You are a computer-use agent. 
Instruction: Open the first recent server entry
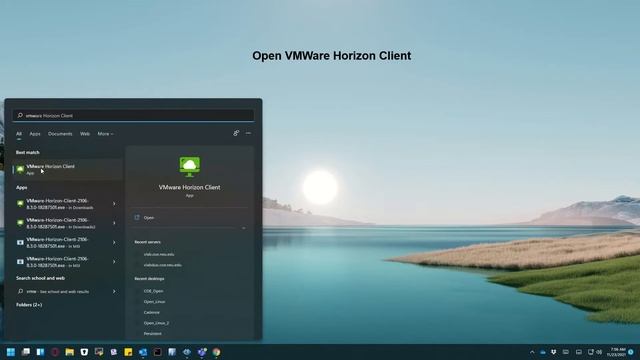click(159, 254)
